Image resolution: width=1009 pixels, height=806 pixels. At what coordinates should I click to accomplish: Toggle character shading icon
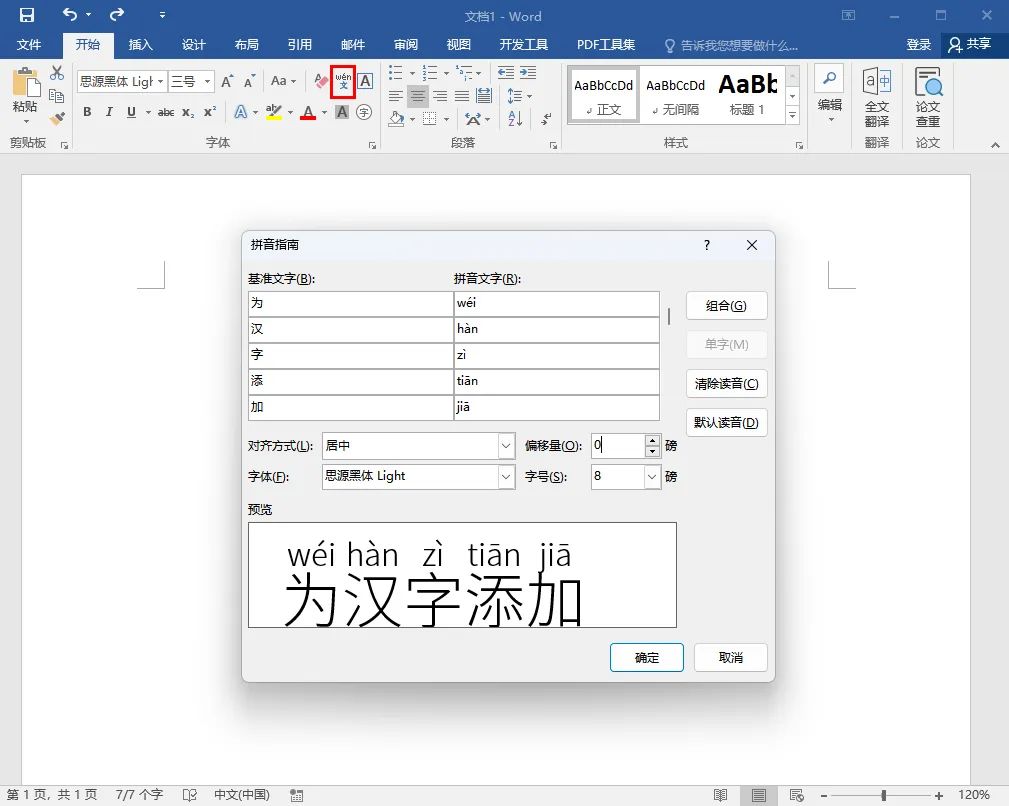pos(342,112)
